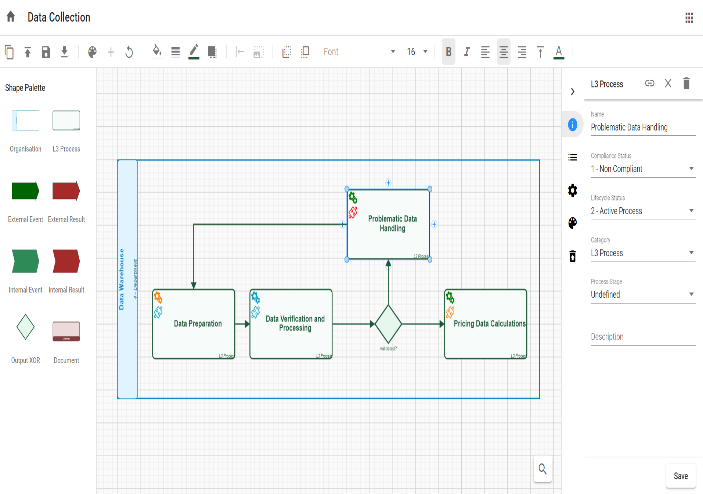Screen dimensions: 703x494
Task: Click the Save button
Action: [680, 476]
